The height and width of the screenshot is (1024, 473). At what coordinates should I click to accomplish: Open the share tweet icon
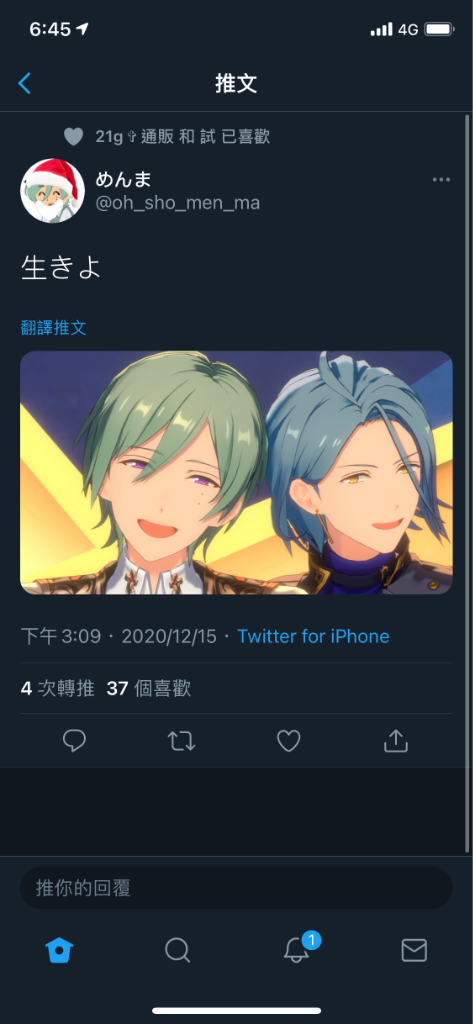[395, 741]
